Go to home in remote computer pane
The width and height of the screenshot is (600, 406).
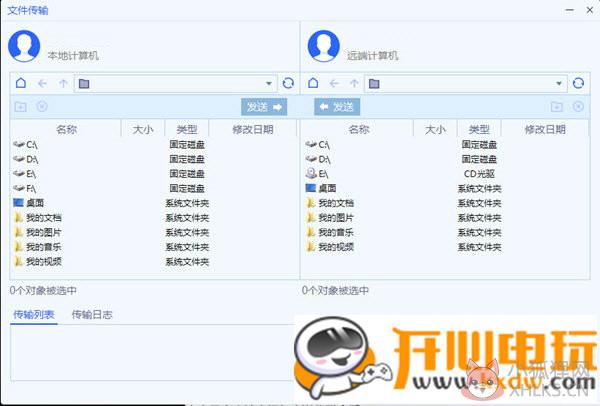pos(313,83)
